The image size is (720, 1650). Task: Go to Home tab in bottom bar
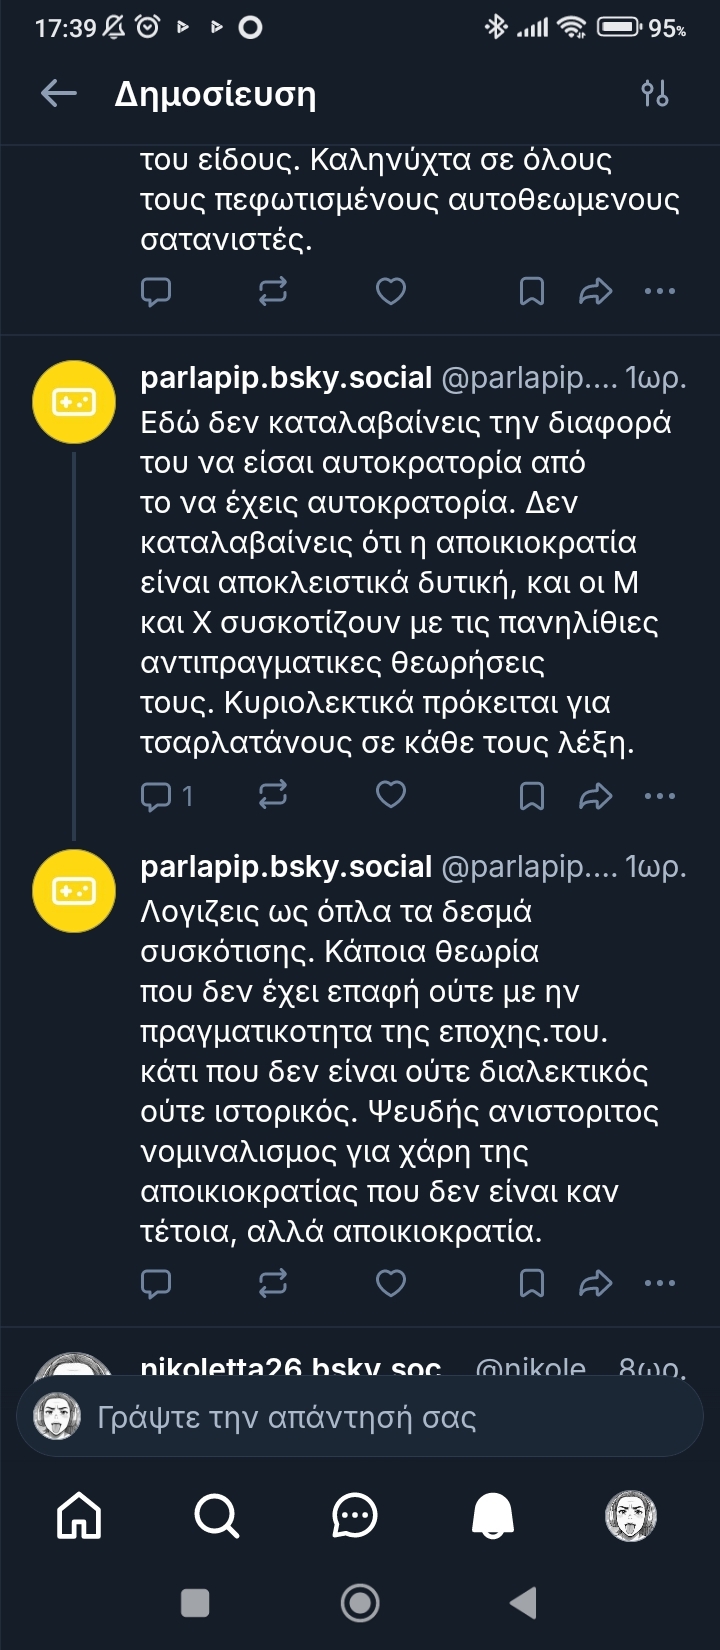(80, 1515)
